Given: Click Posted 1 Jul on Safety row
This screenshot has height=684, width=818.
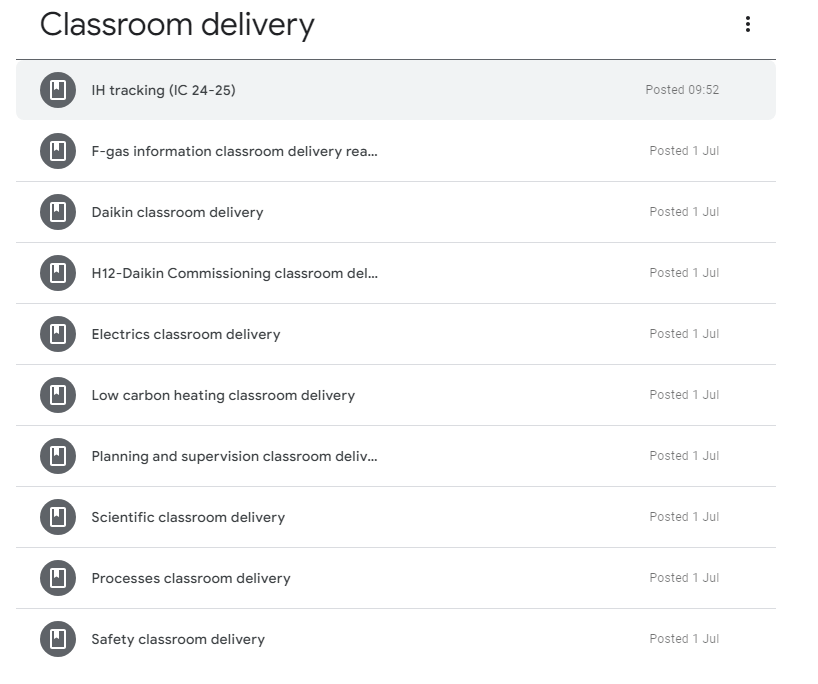Looking at the screenshot, I should tap(684, 639).
